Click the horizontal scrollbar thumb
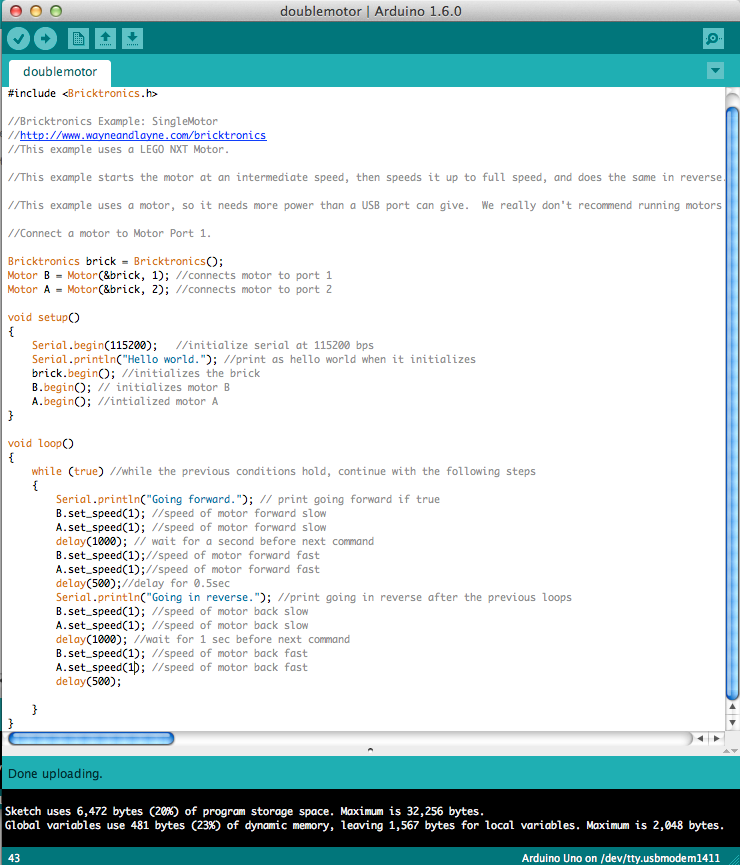The image size is (740, 865). tap(91, 738)
